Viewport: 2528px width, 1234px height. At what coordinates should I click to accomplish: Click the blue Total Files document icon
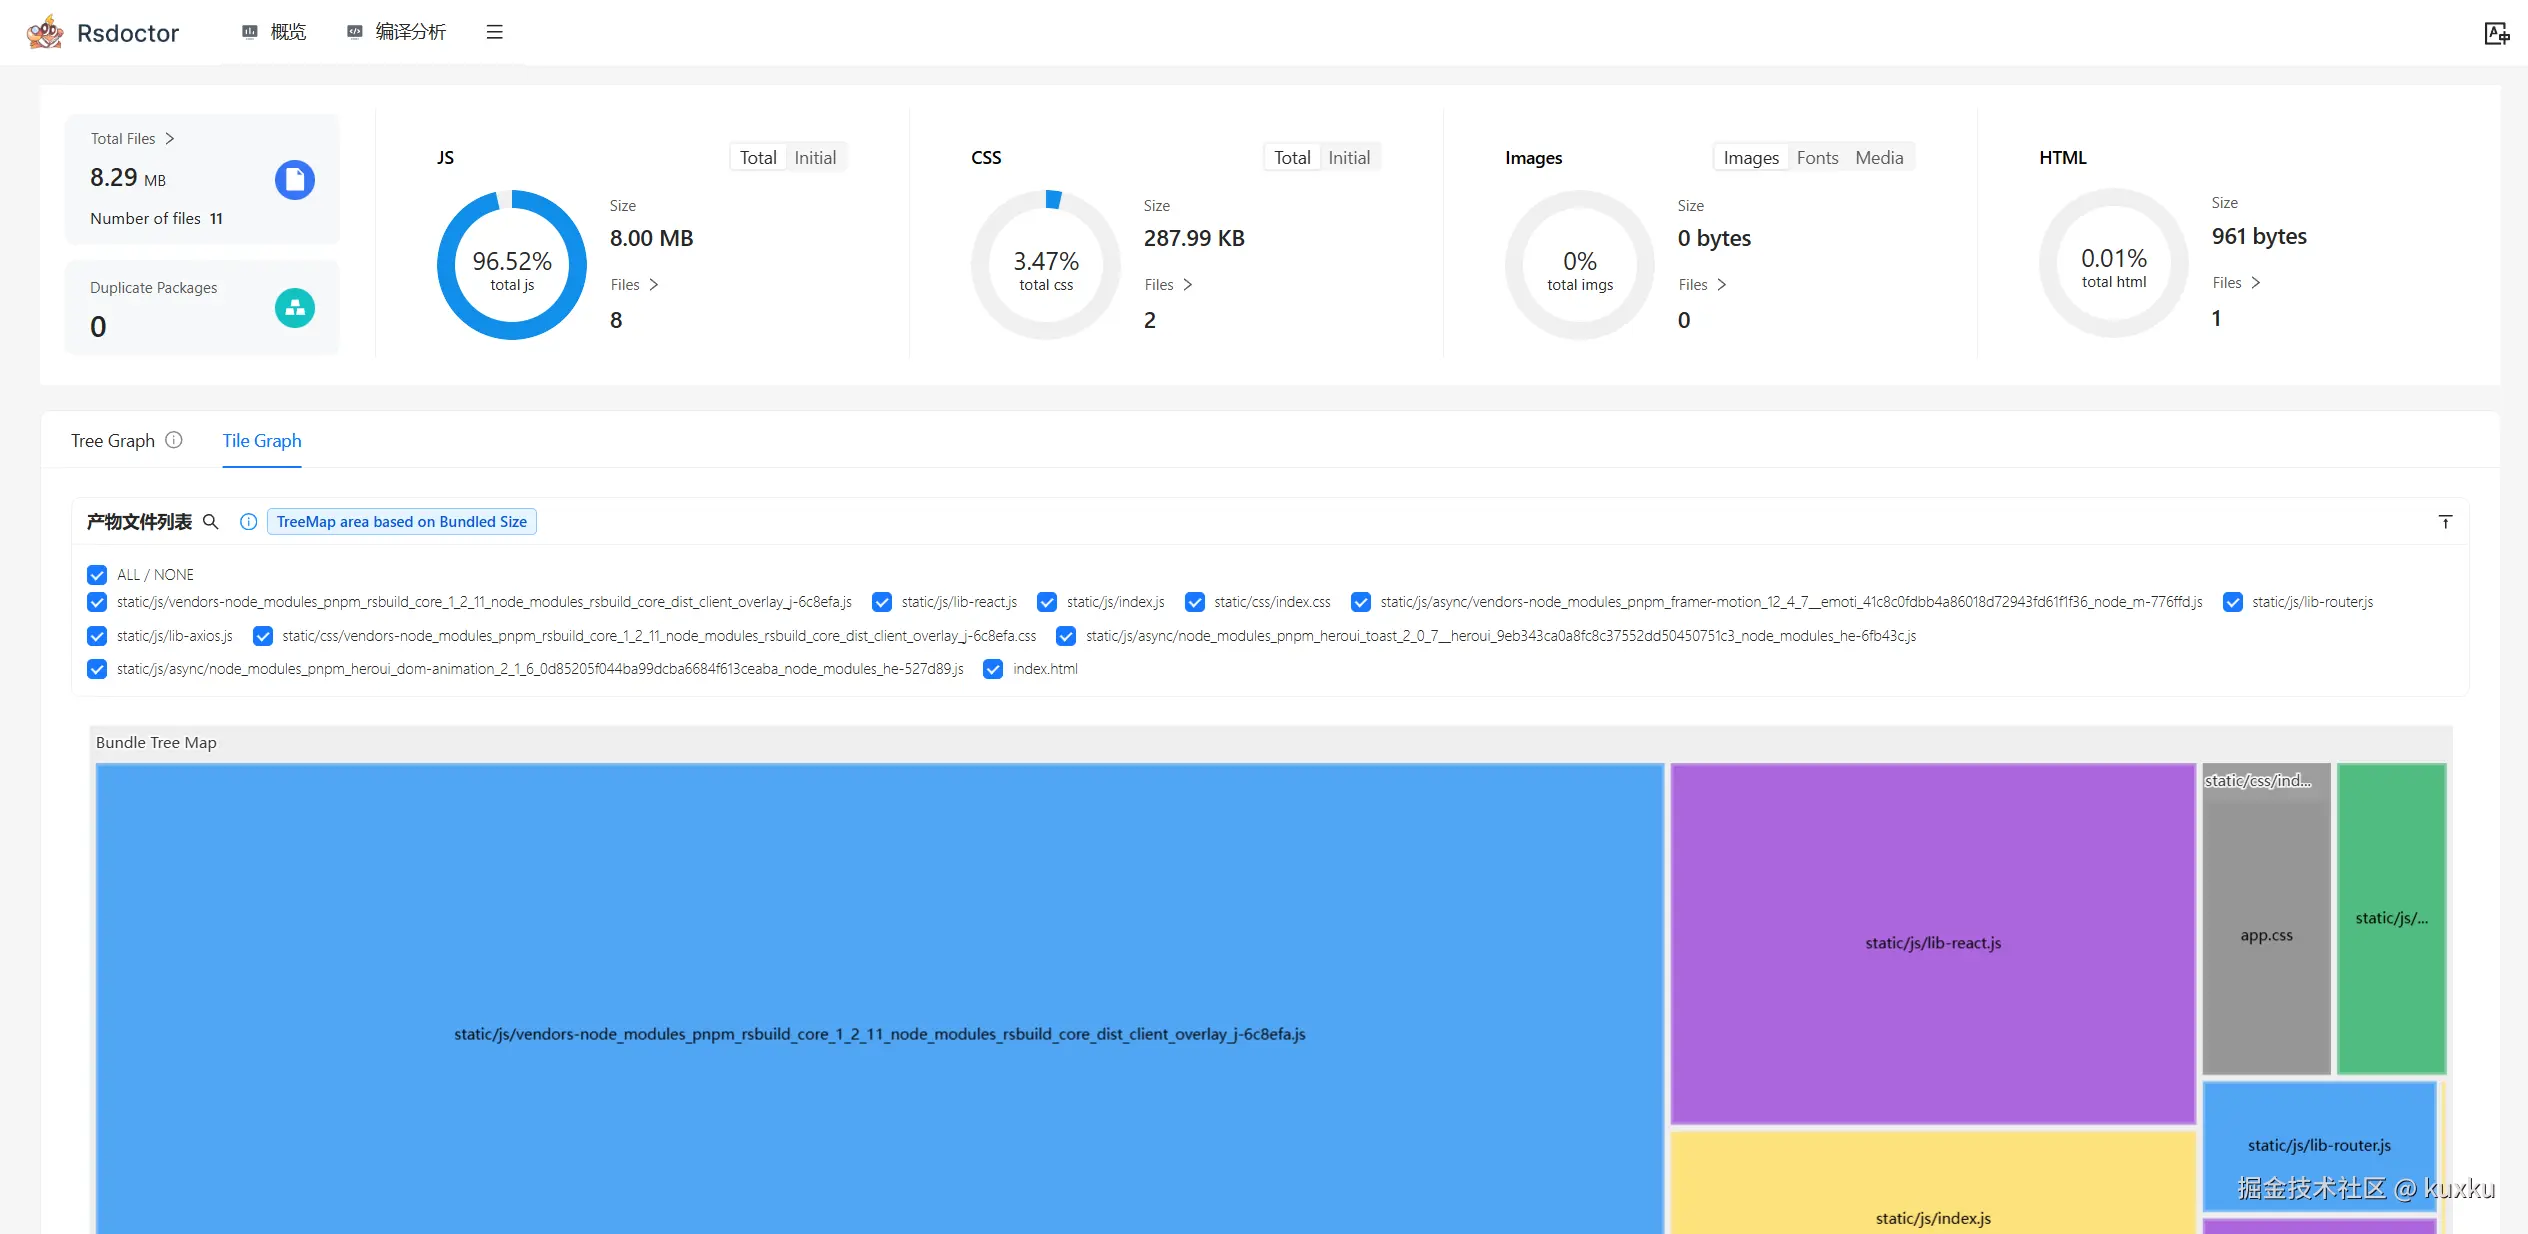295,180
